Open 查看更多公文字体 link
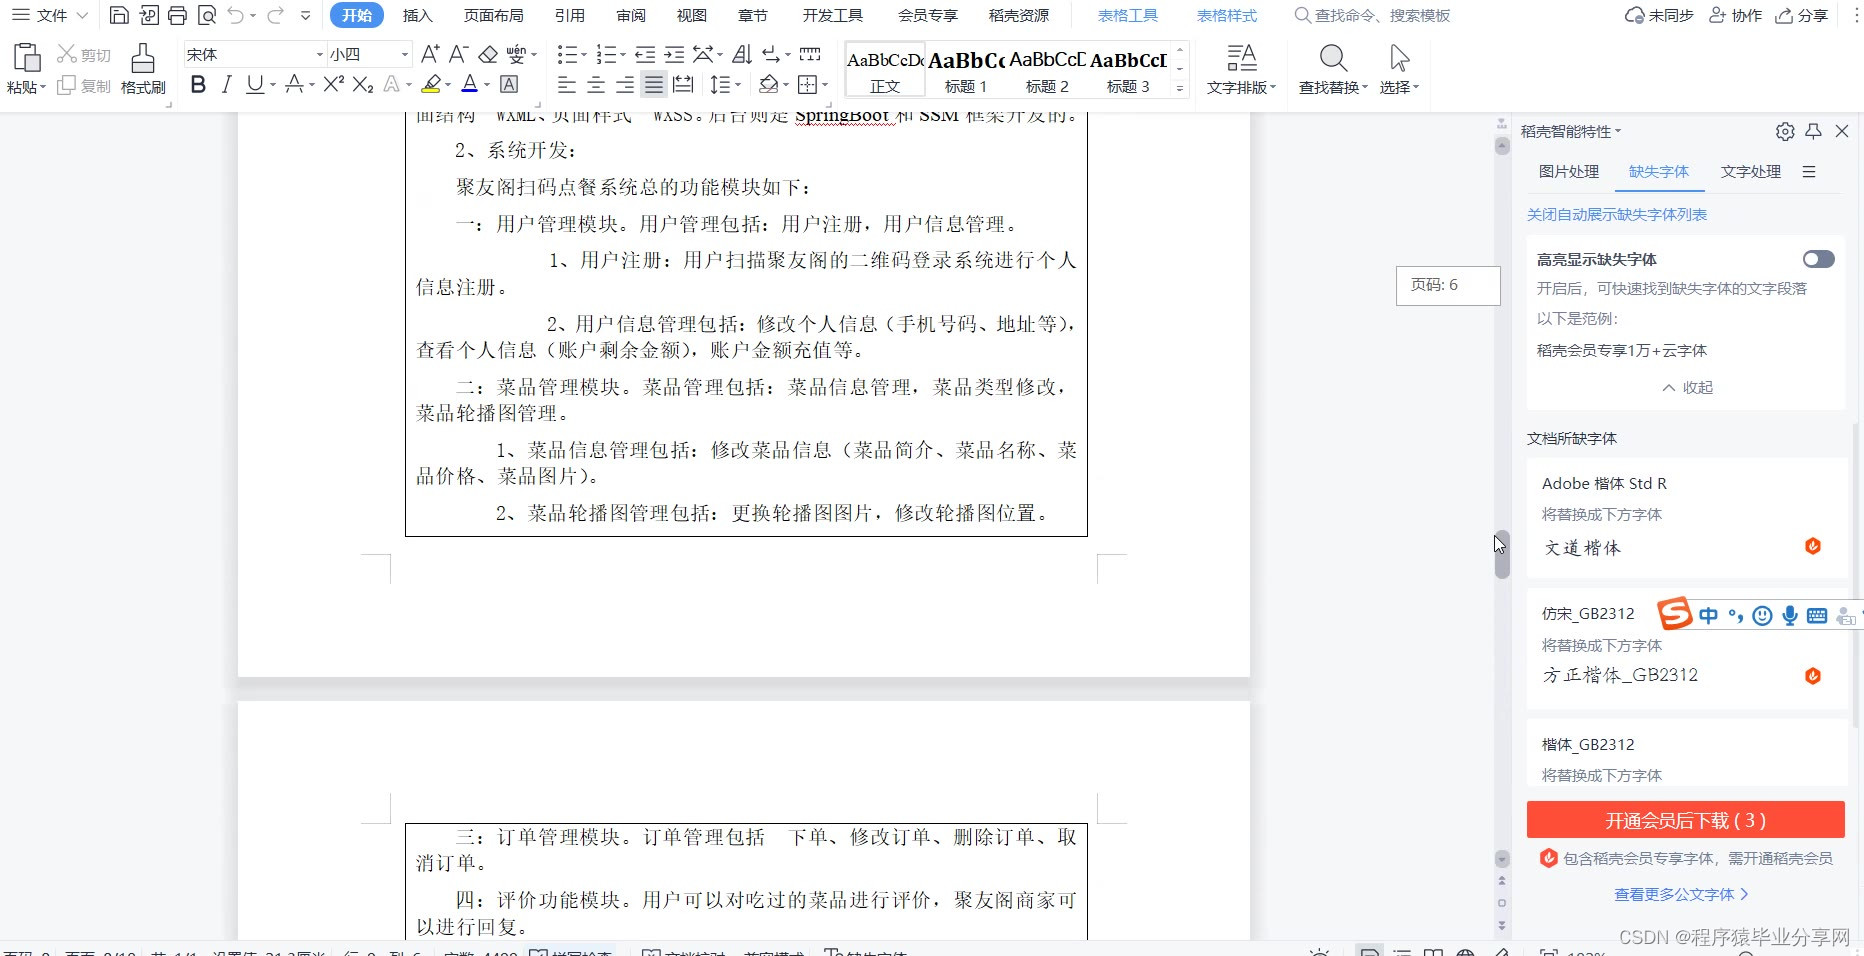Viewport: 1864px width, 956px height. pyautogui.click(x=1681, y=895)
